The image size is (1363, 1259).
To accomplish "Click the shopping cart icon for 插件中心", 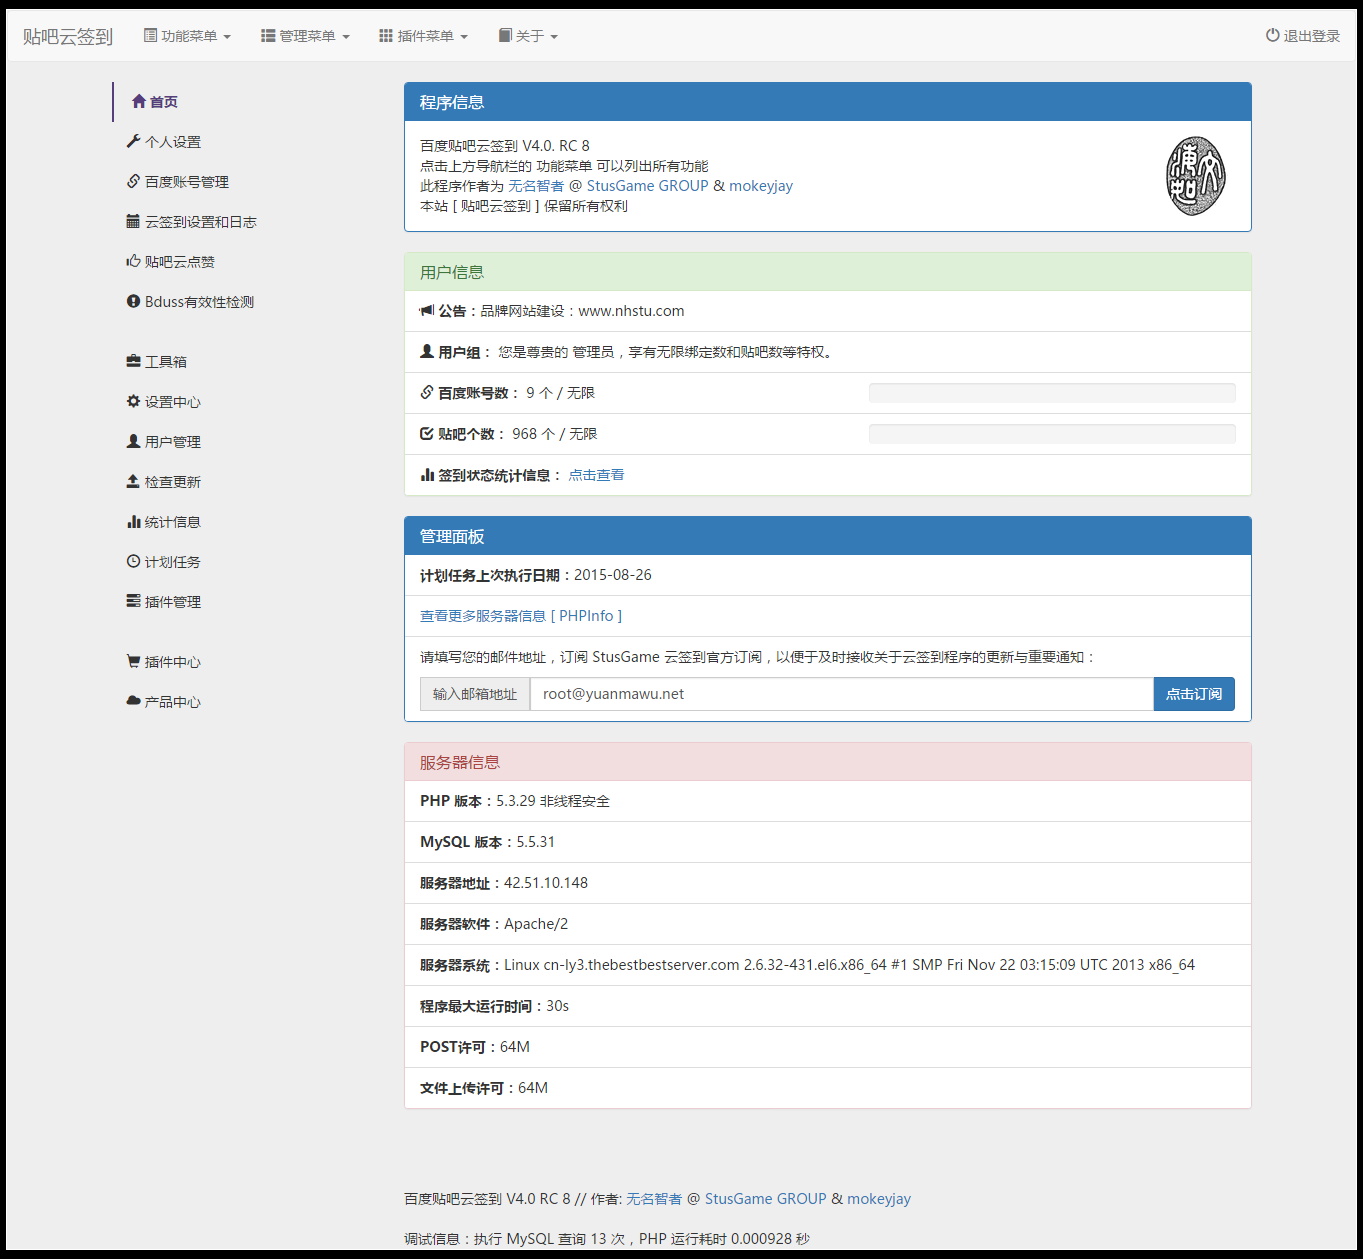I will point(133,661).
